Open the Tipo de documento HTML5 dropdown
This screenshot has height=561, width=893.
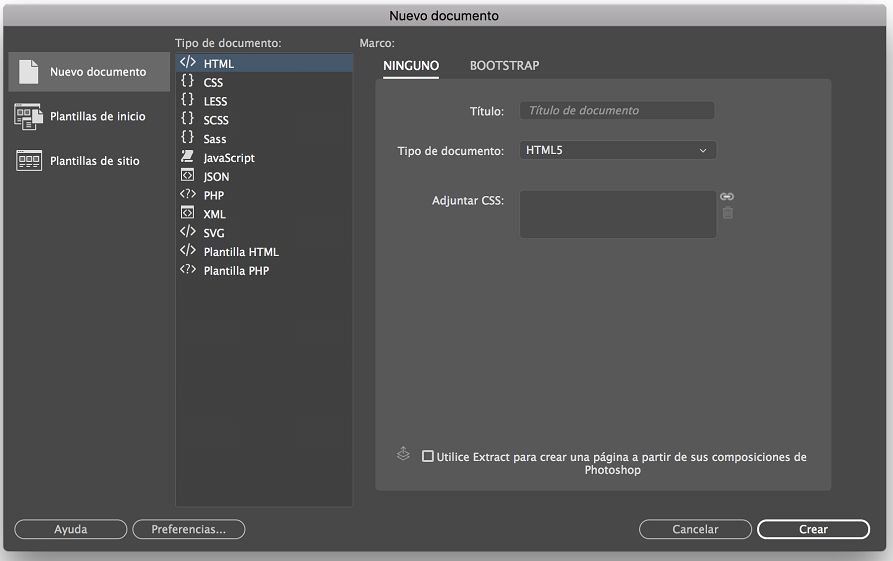tap(618, 150)
